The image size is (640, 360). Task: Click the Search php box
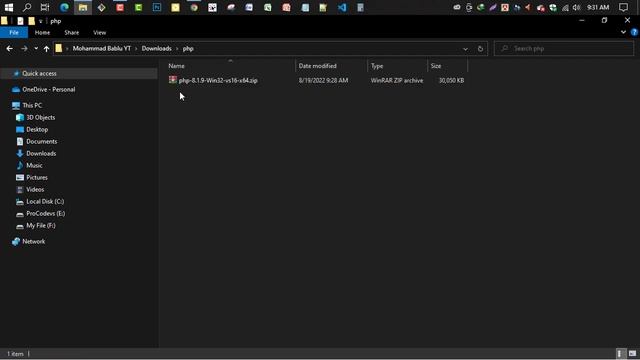[564, 49]
